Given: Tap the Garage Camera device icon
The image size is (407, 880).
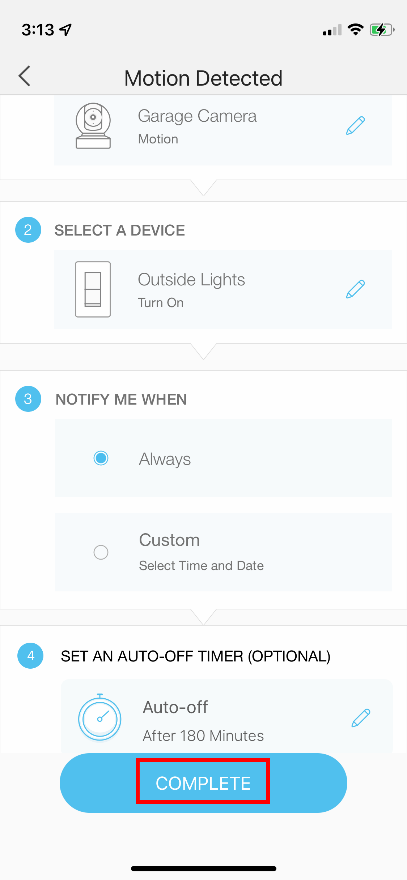Looking at the screenshot, I should point(93,126).
